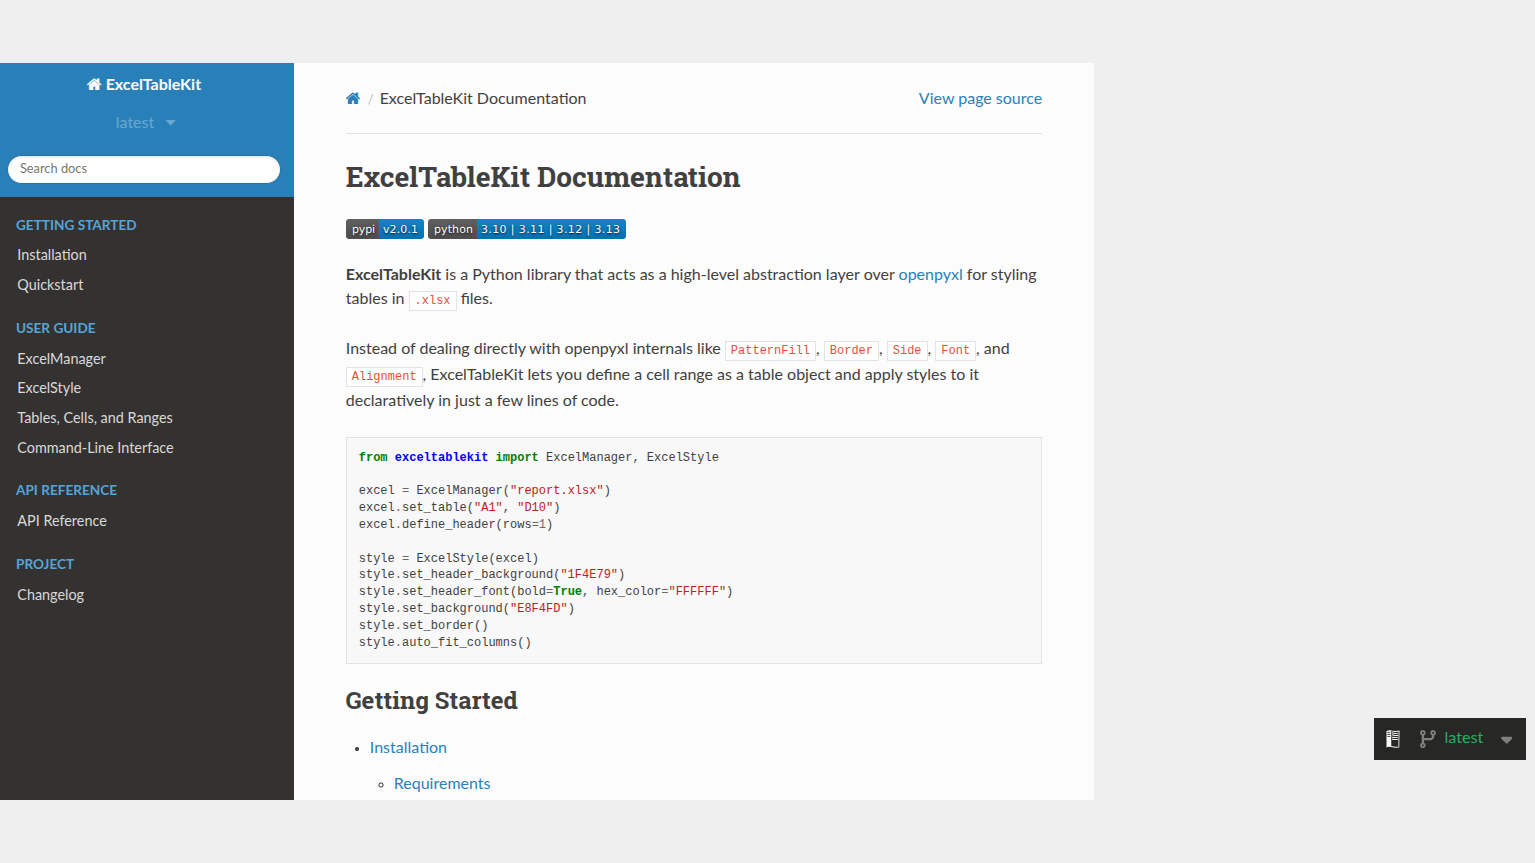
Task: Go to the ExcelStyle guide page
Action: [x=49, y=388]
